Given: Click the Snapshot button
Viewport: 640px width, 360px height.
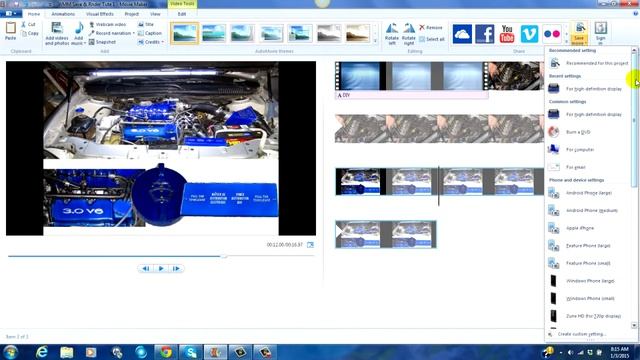Looking at the screenshot, I should pos(102,42).
